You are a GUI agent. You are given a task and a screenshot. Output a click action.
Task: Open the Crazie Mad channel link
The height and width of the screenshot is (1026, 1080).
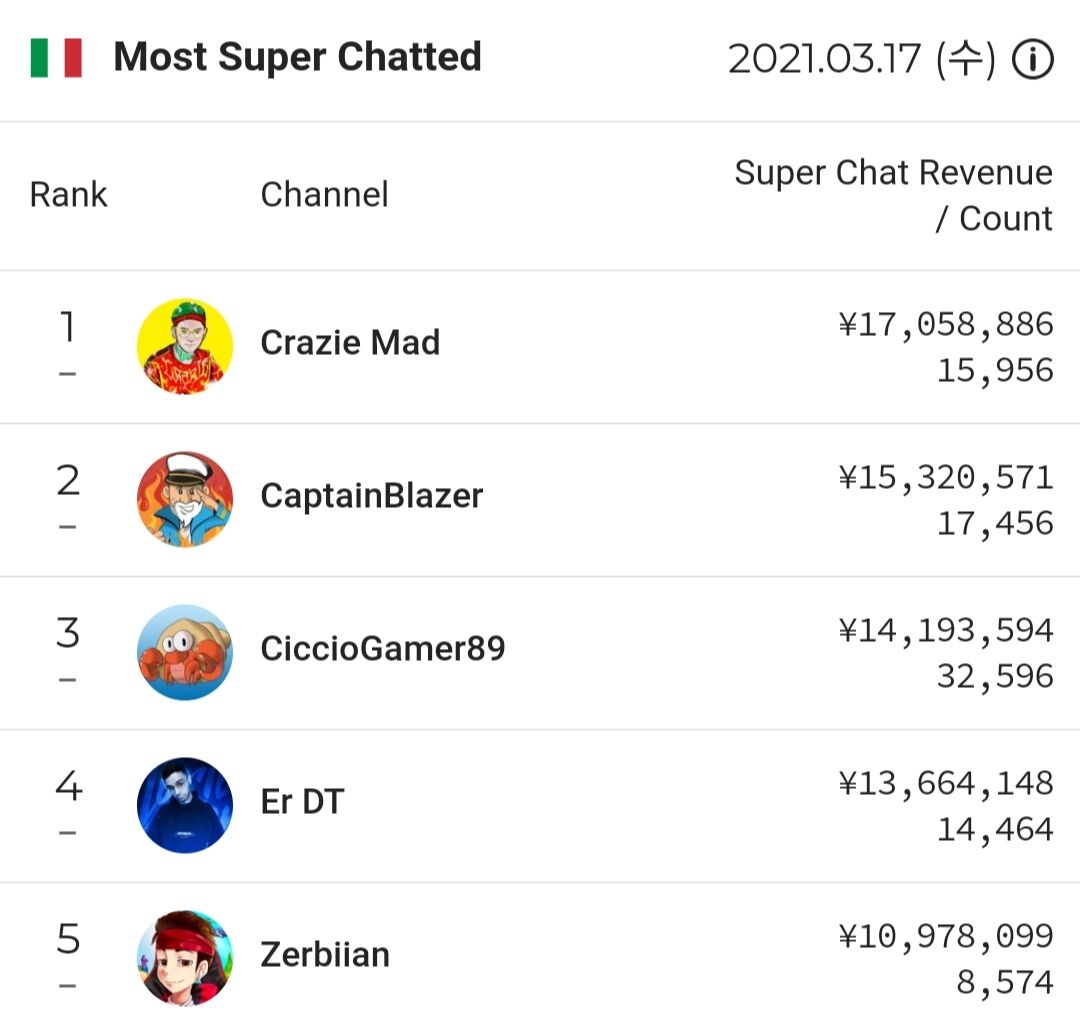[350, 343]
